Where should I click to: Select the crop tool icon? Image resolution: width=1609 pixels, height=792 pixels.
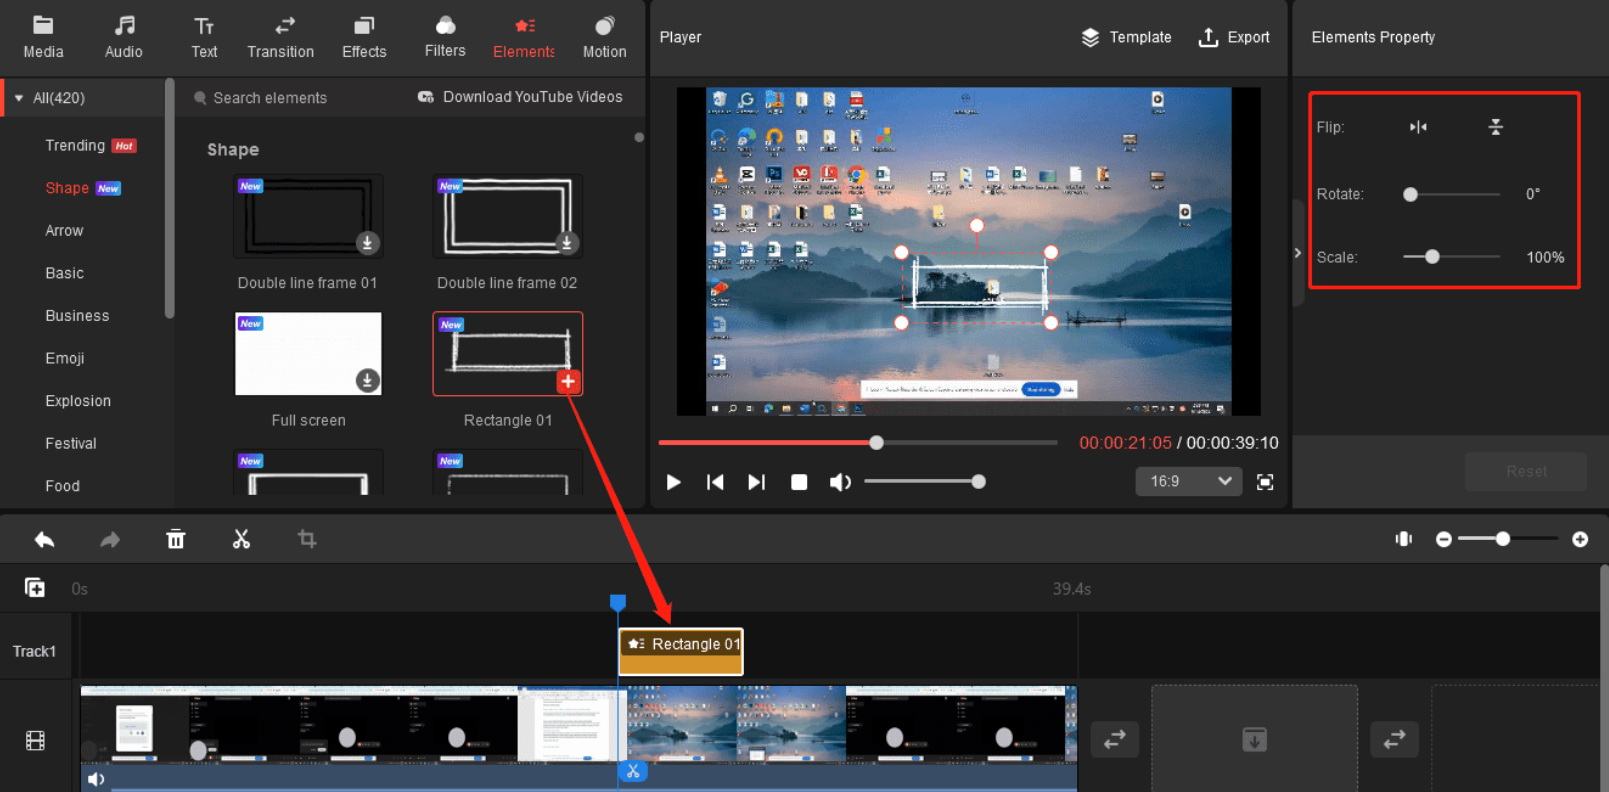pos(307,539)
